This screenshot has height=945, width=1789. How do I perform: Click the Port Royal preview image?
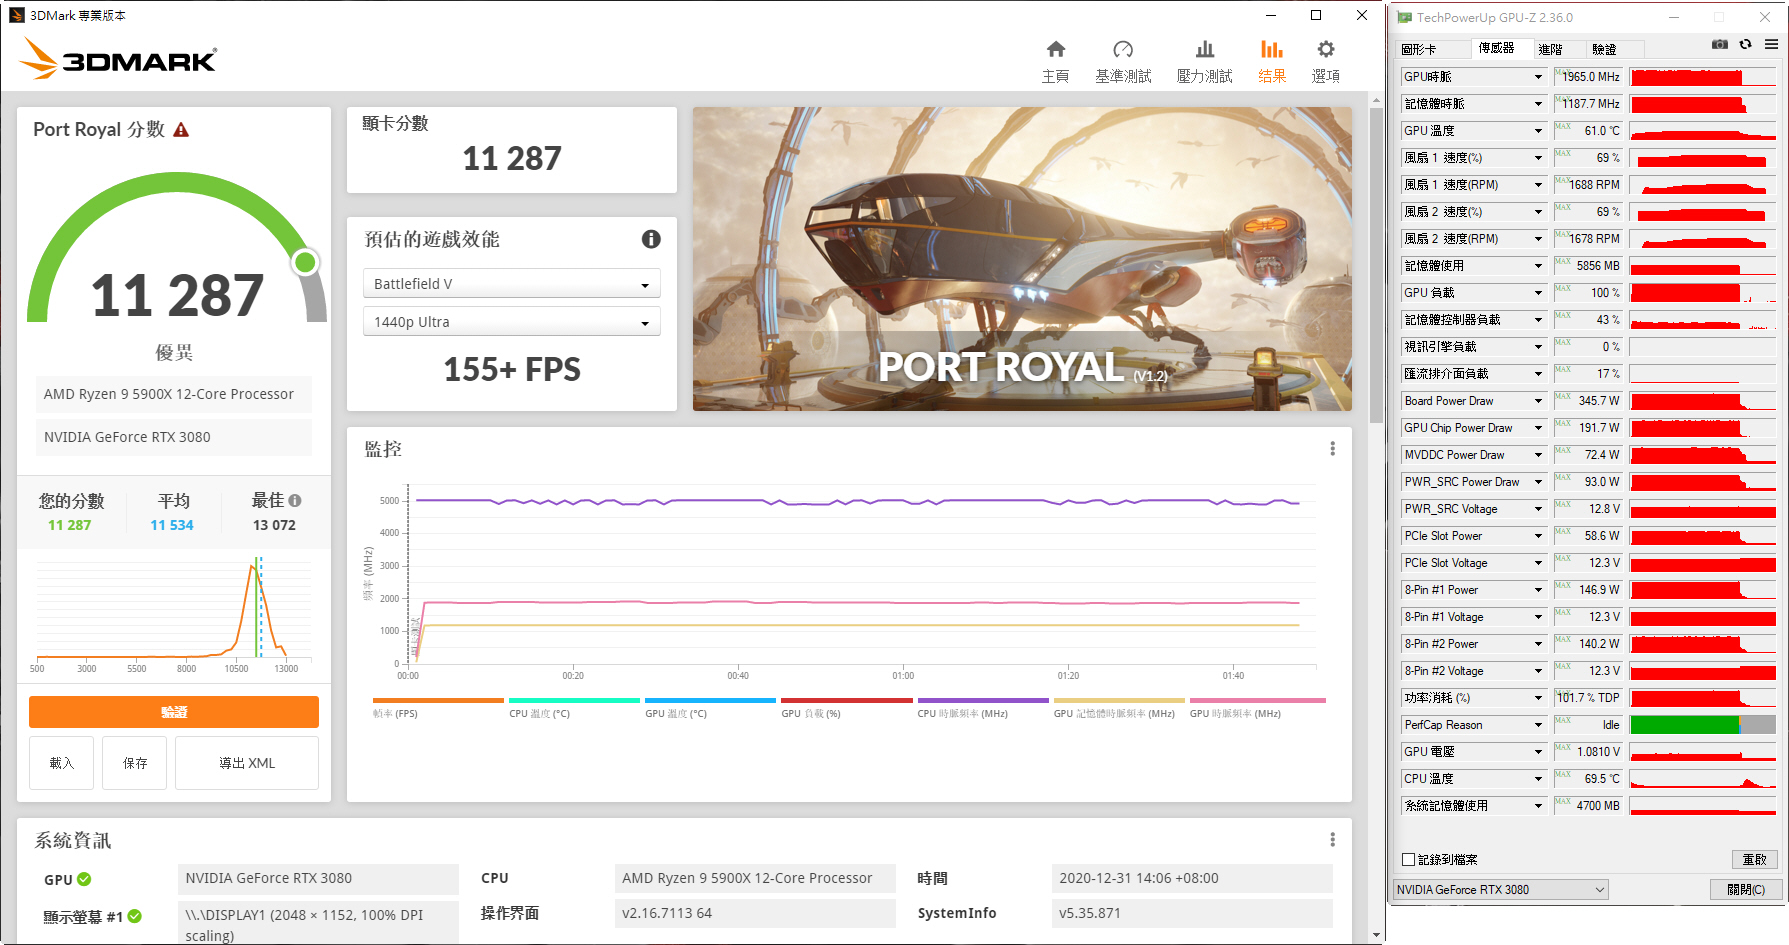coord(1022,259)
